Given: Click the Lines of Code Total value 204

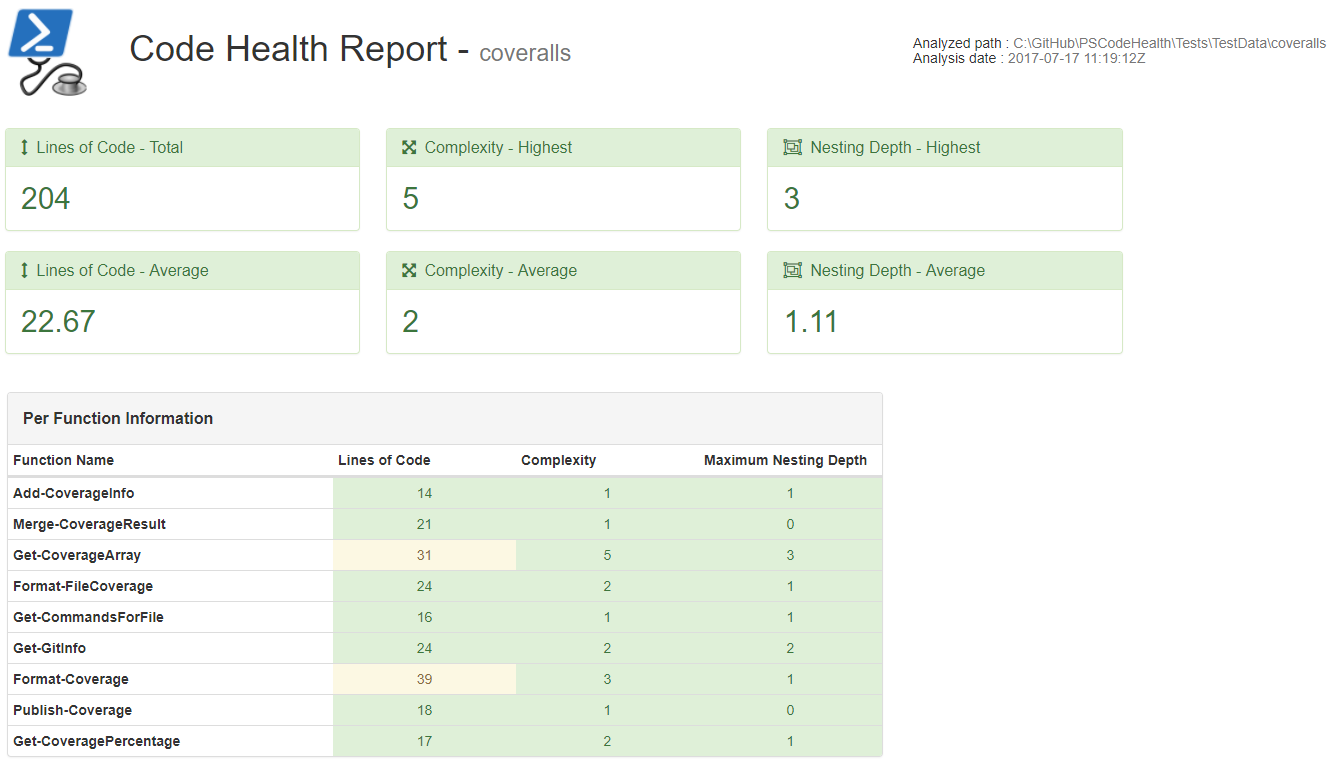Looking at the screenshot, I should point(46,198).
